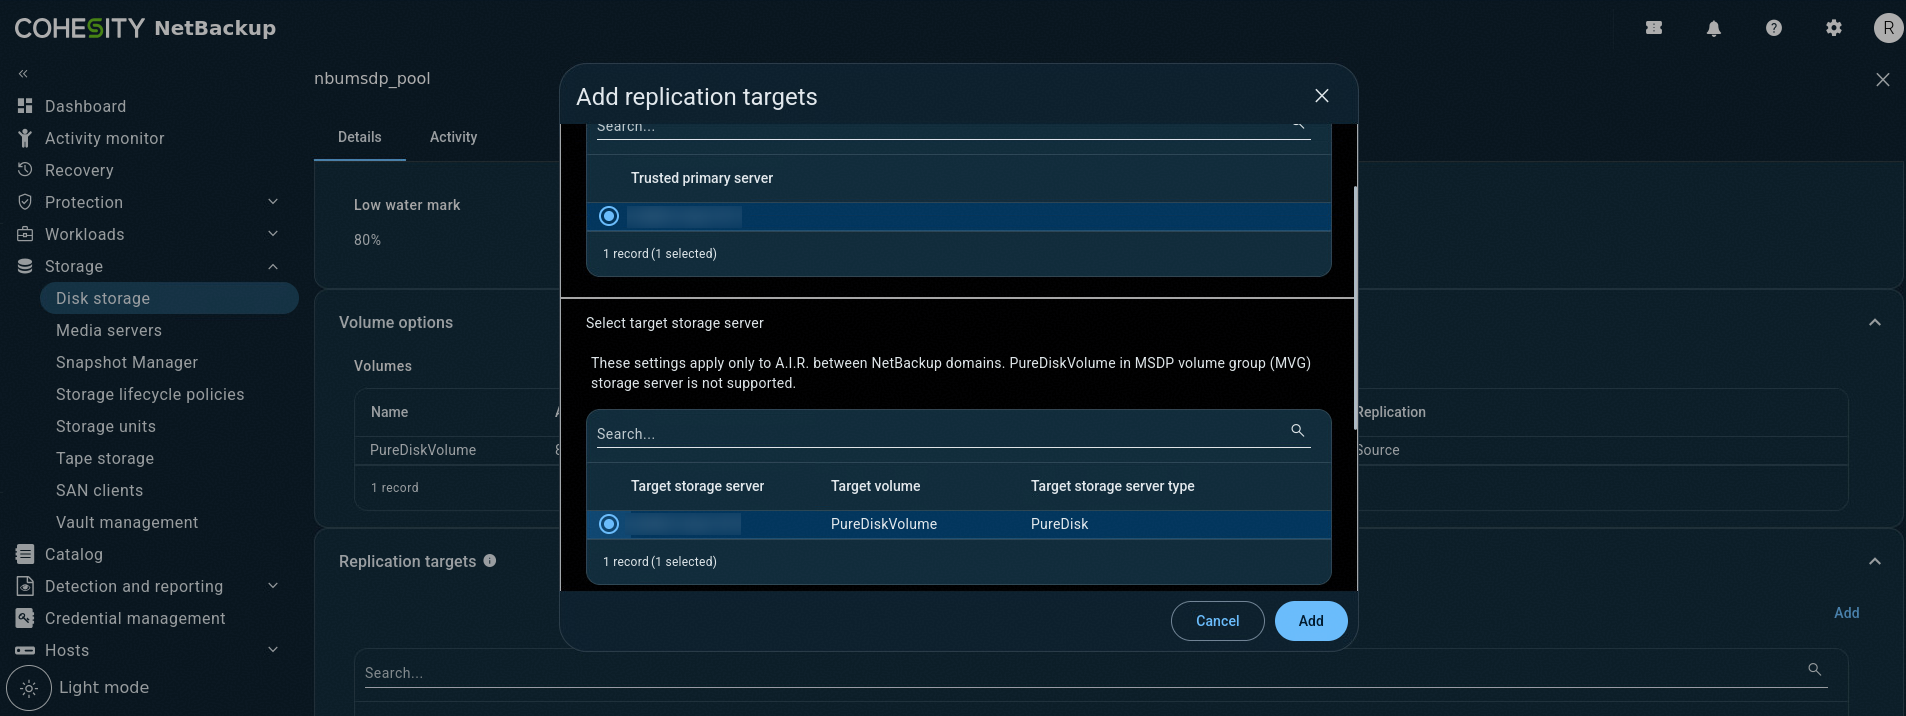Image resolution: width=1906 pixels, height=716 pixels.
Task: Open notifications bell icon
Action: click(x=1714, y=28)
